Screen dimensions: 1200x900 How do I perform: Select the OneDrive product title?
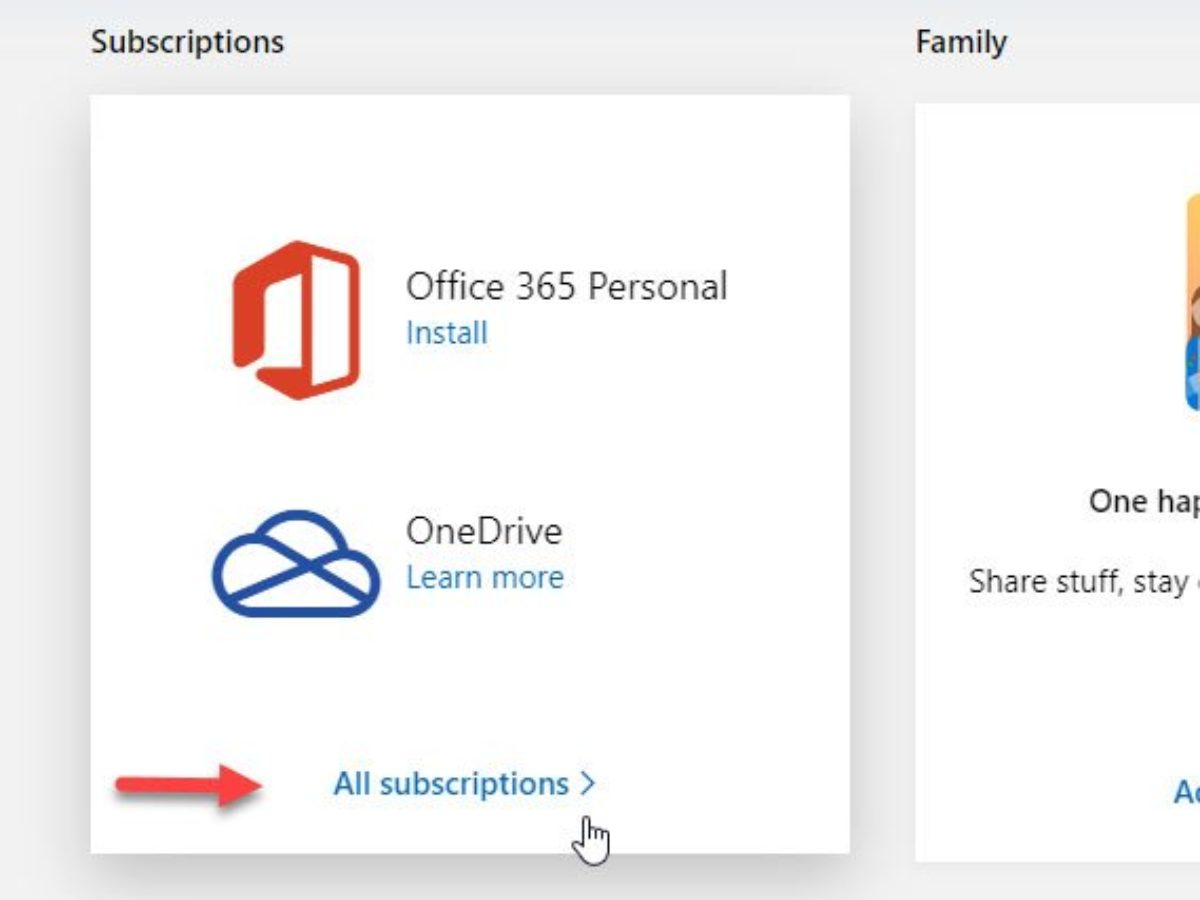click(483, 531)
